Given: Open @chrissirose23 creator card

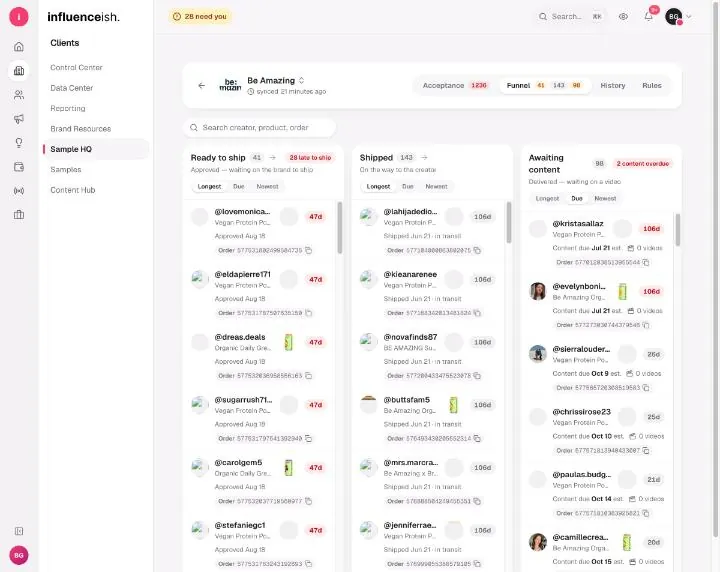Looking at the screenshot, I should [597, 431].
